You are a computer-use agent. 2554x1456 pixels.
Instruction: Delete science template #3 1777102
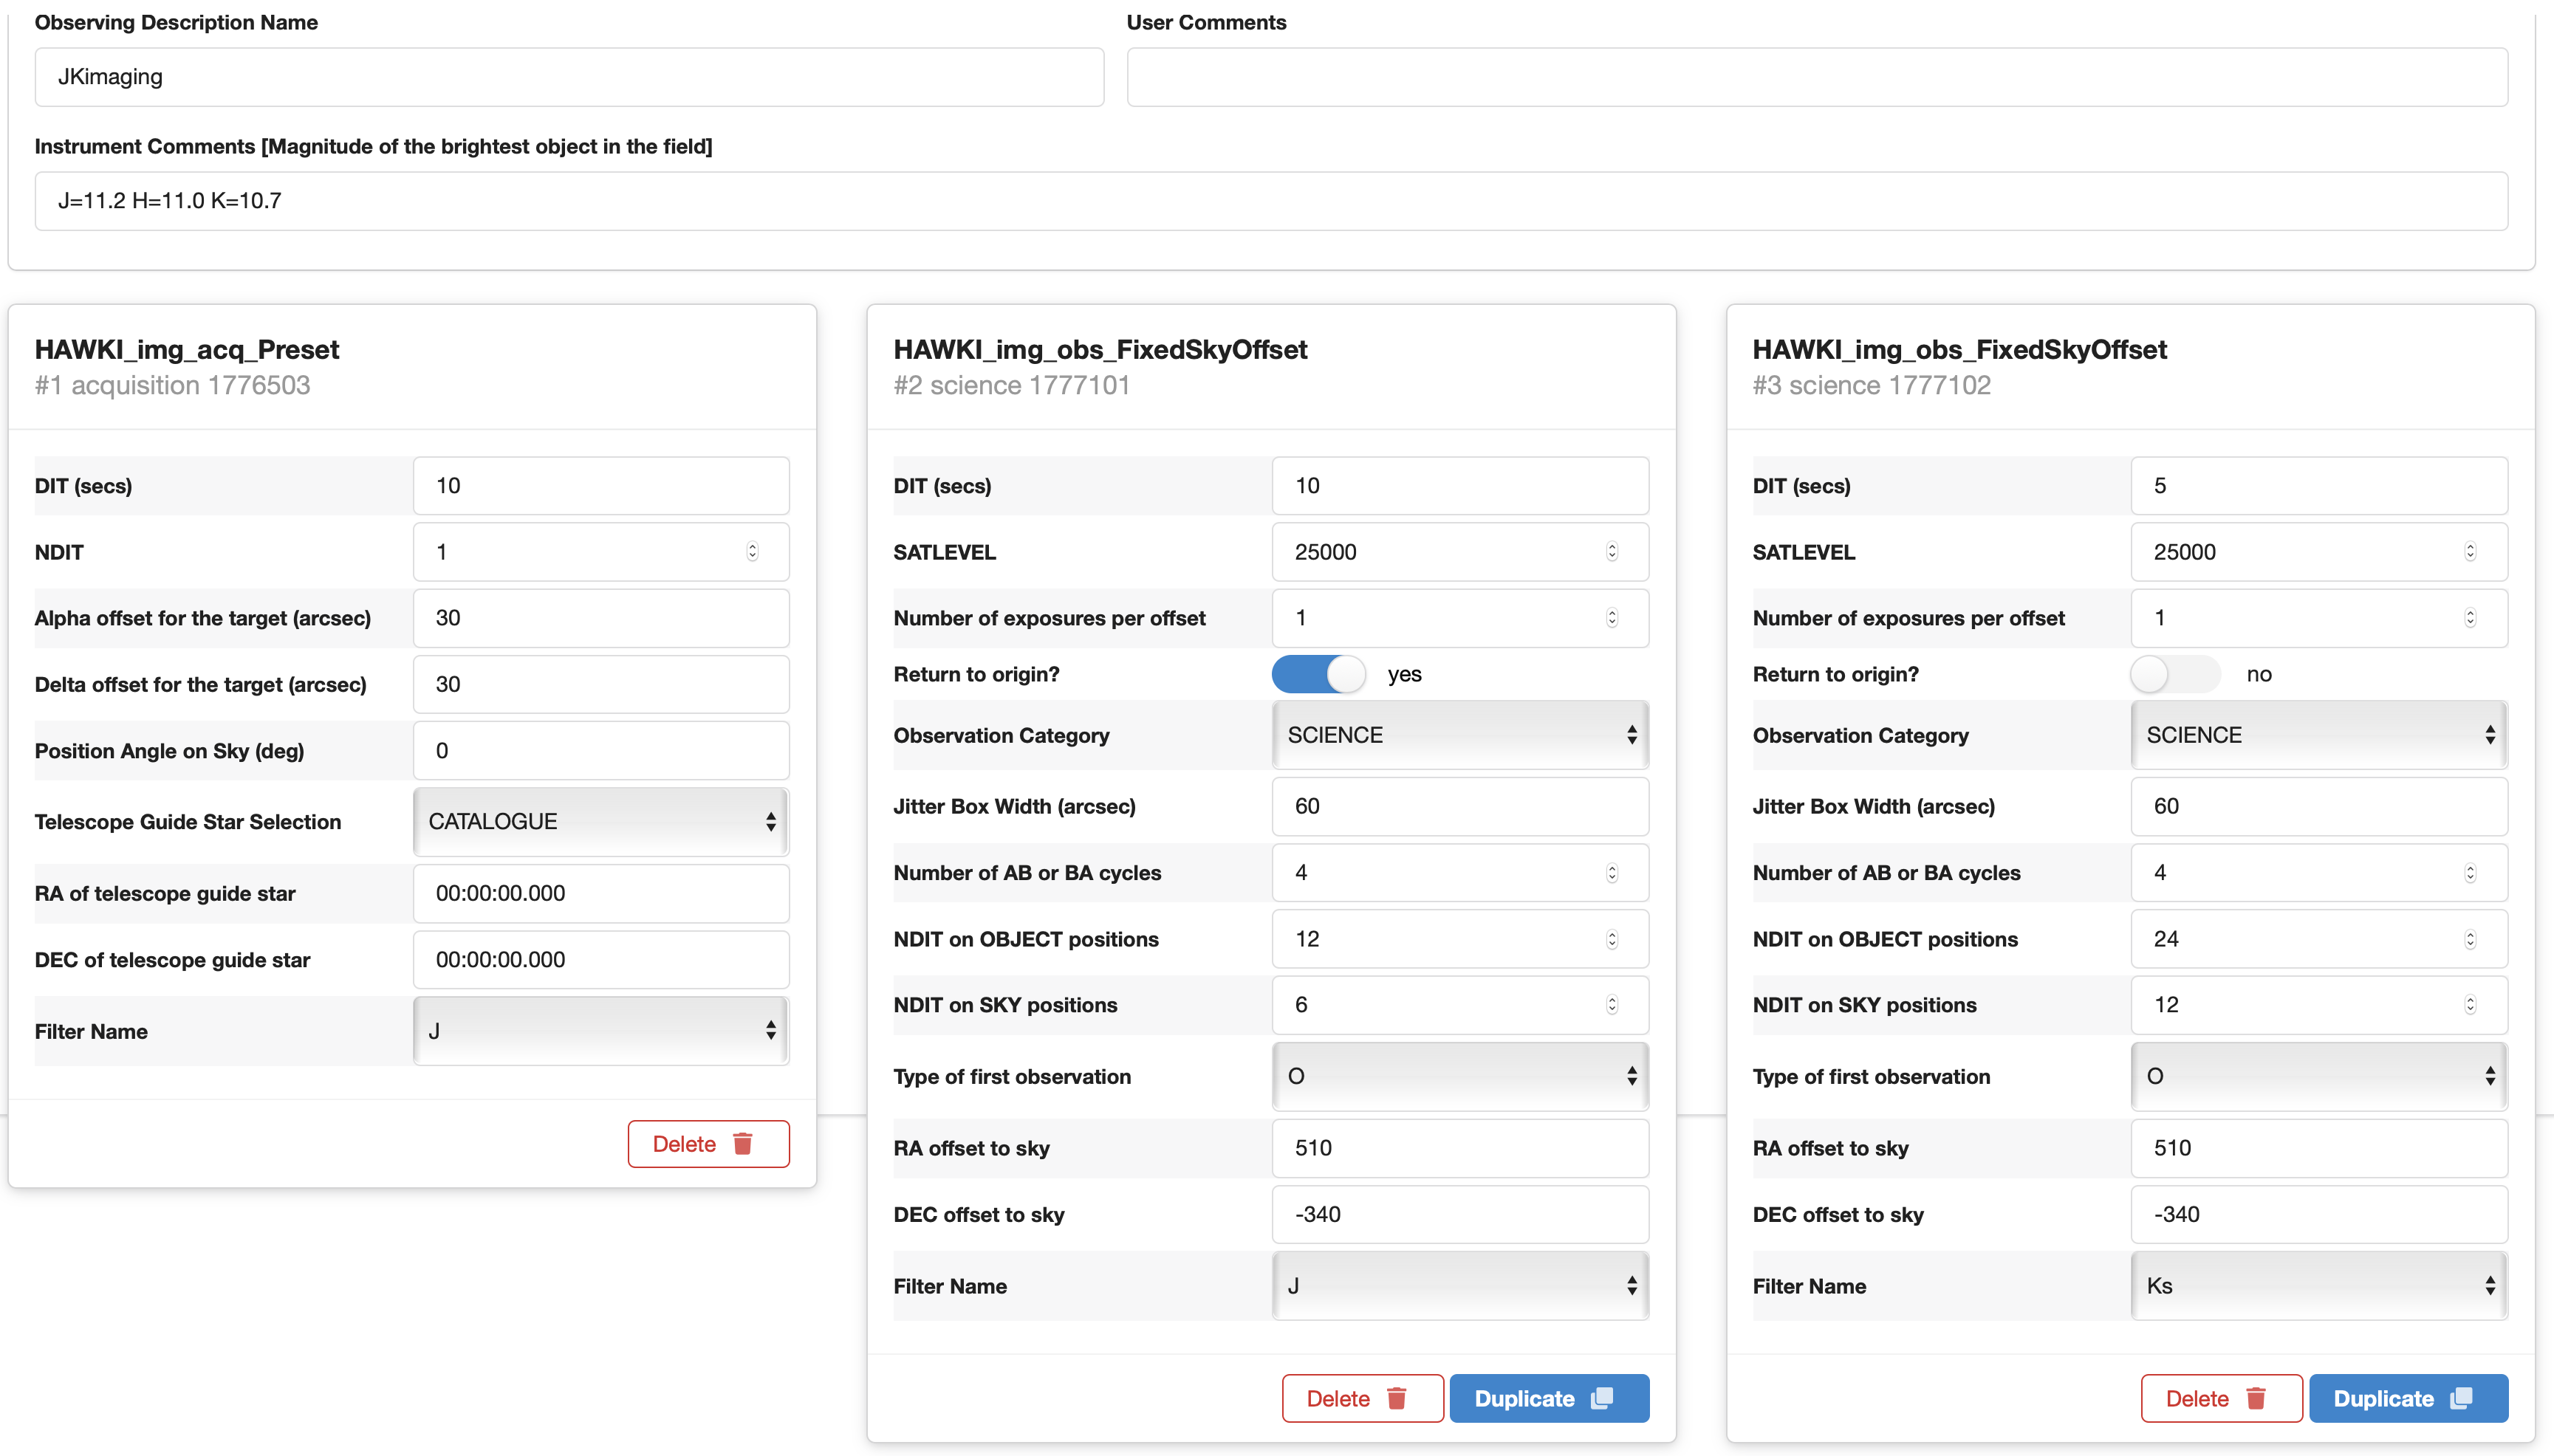(2221, 1398)
